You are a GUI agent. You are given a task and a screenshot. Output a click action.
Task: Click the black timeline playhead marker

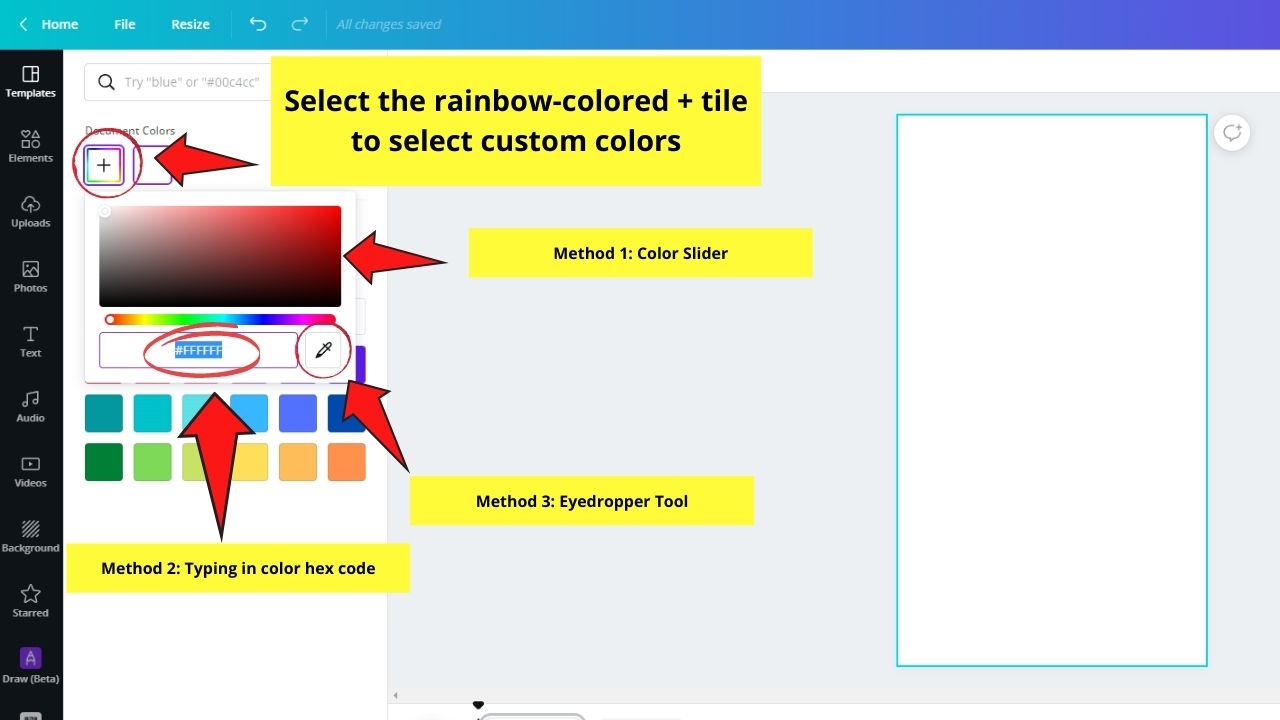(x=478, y=706)
